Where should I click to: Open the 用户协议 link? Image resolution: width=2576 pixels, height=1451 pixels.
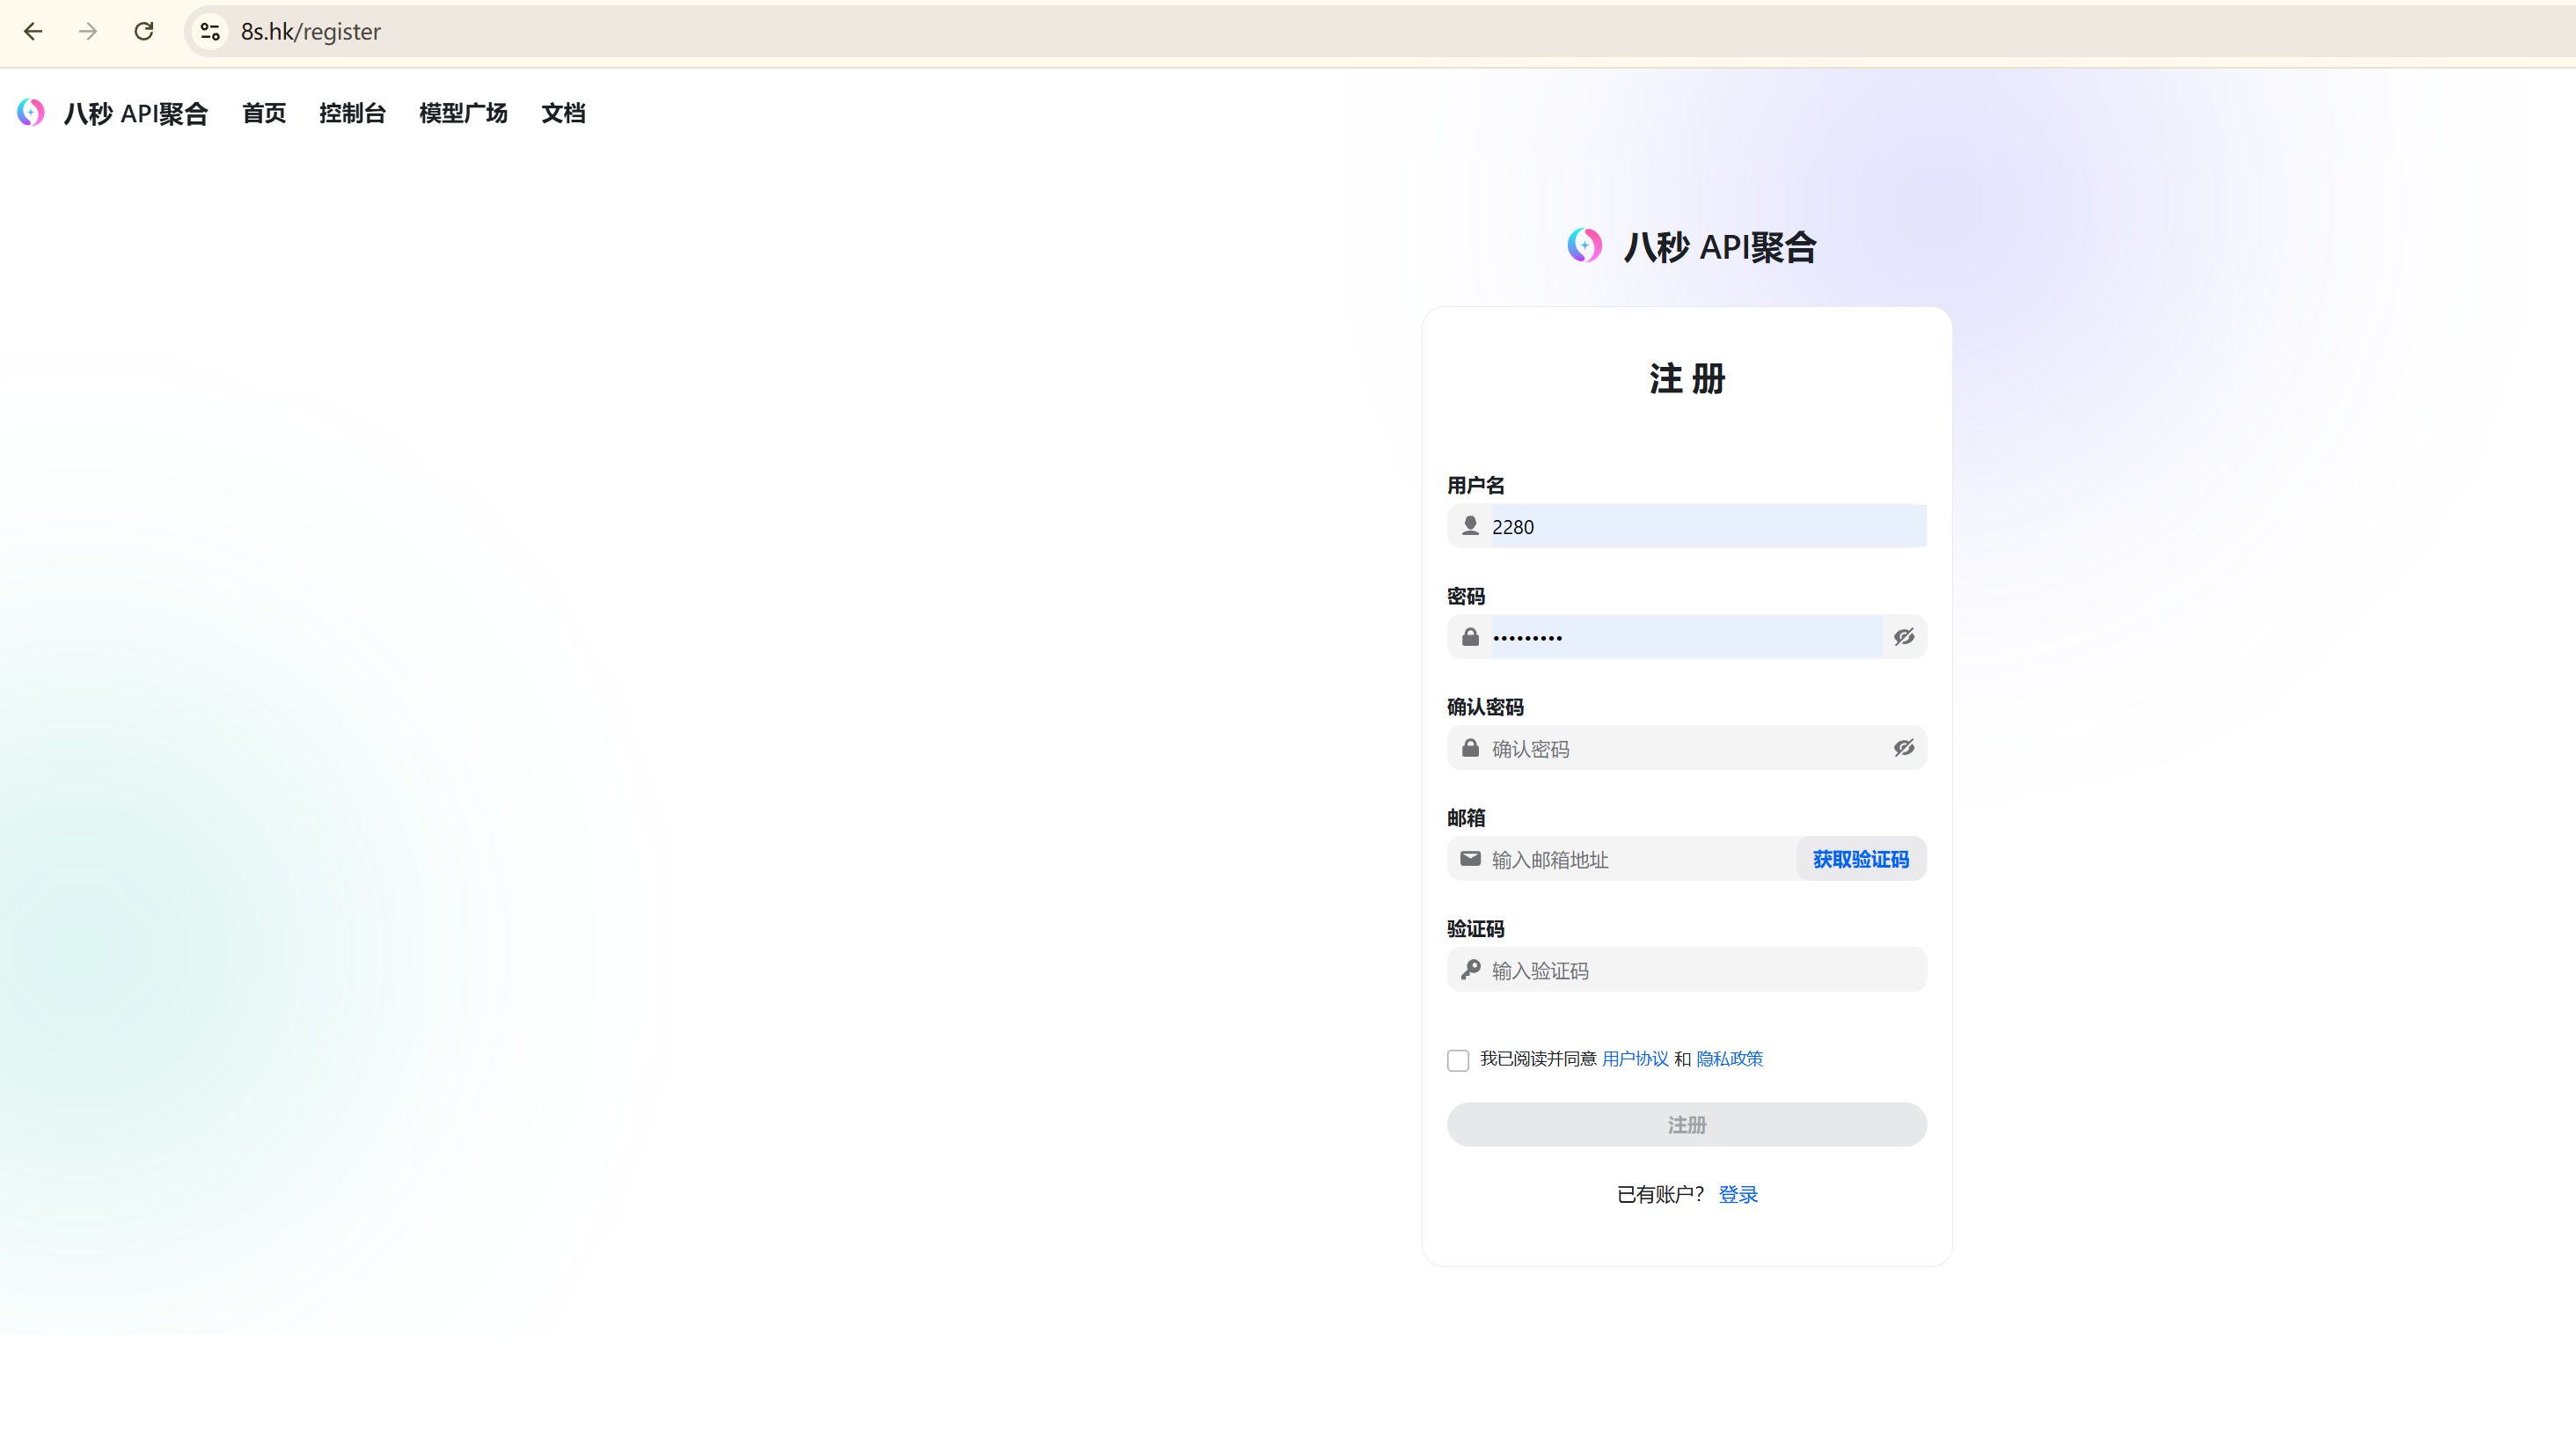(1635, 1059)
